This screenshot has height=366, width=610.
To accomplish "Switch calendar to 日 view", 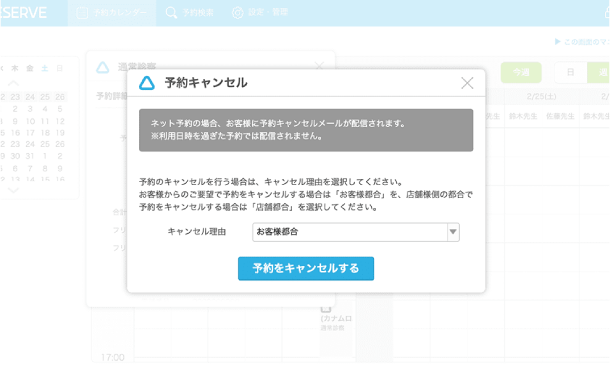I will tap(570, 72).
